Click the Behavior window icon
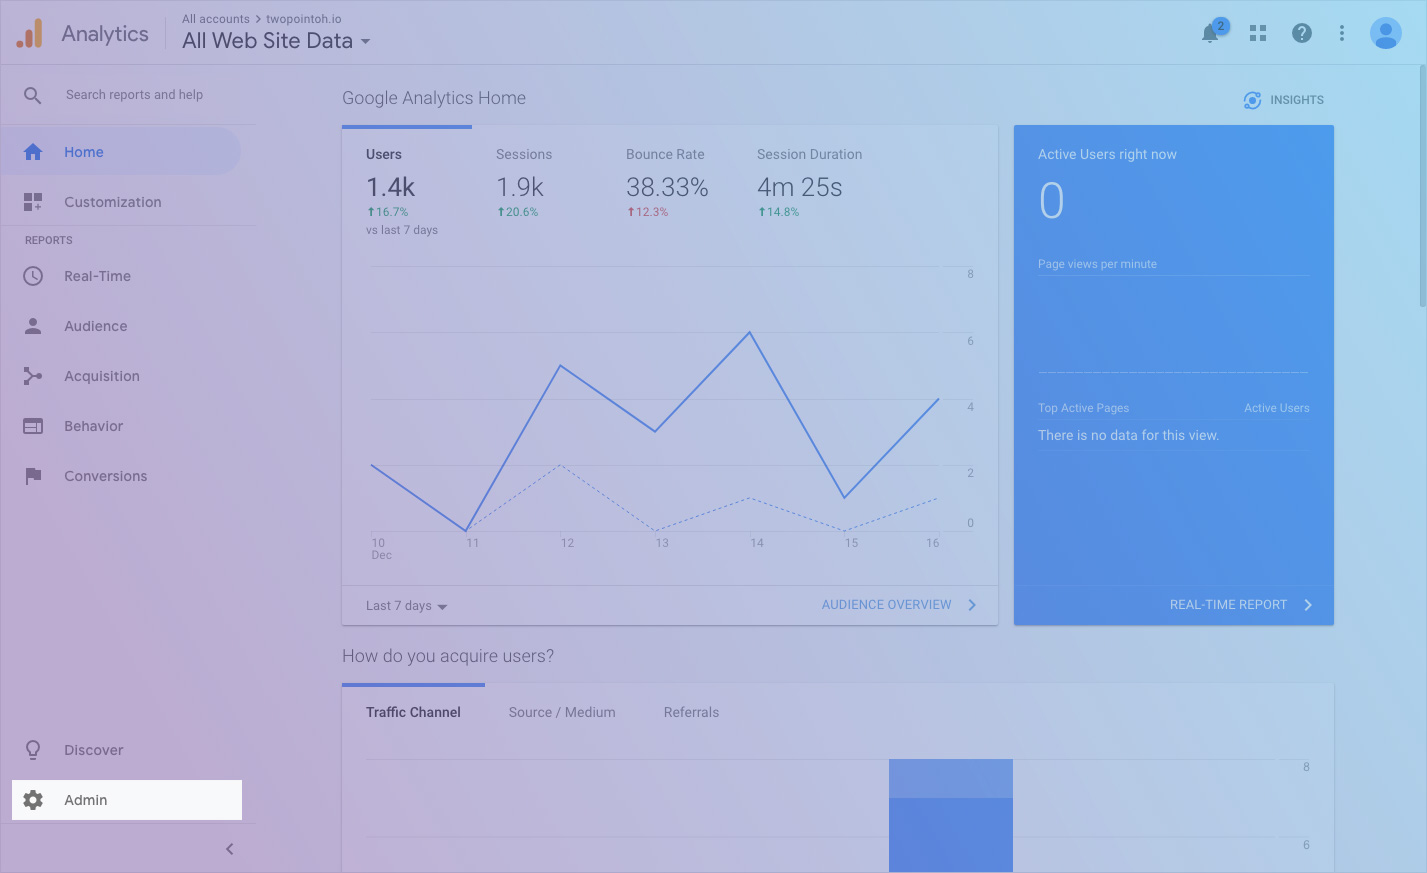Image resolution: width=1427 pixels, height=873 pixels. tap(33, 426)
